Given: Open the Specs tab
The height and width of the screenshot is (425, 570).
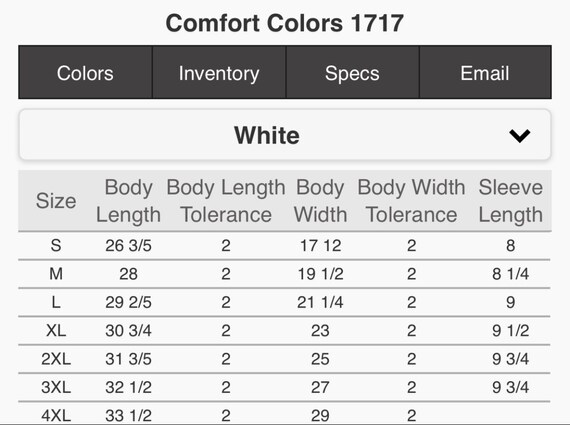Looking at the screenshot, I should coord(352,72).
